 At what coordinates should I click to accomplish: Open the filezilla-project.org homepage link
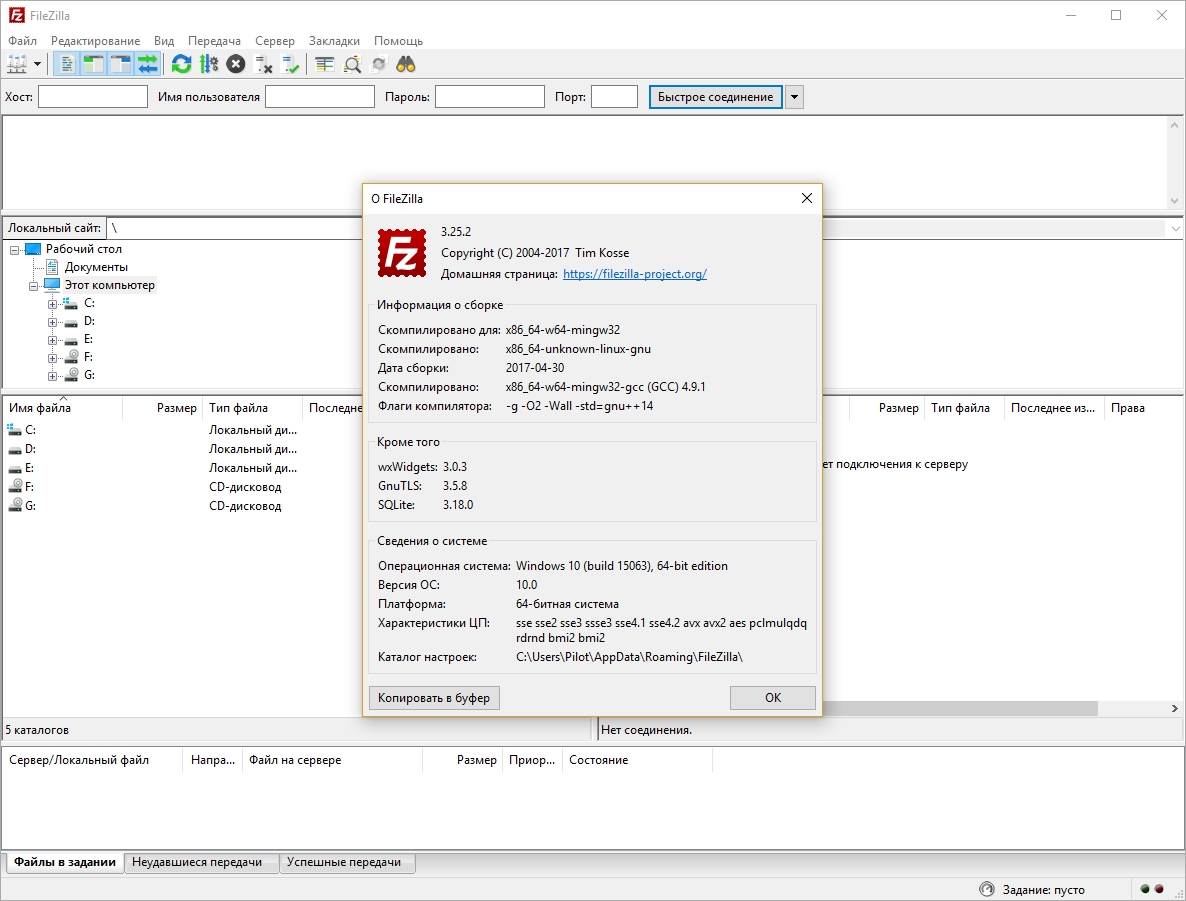(x=635, y=274)
